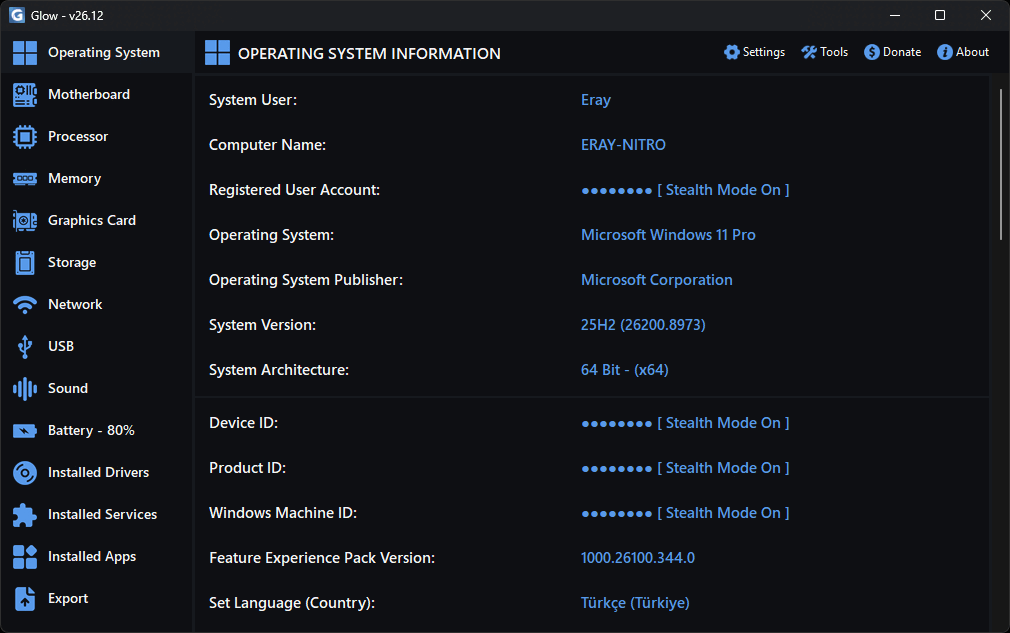Click the Microsoft Windows 11 Pro value
Viewport: 1010px width, 633px height.
(x=668, y=235)
